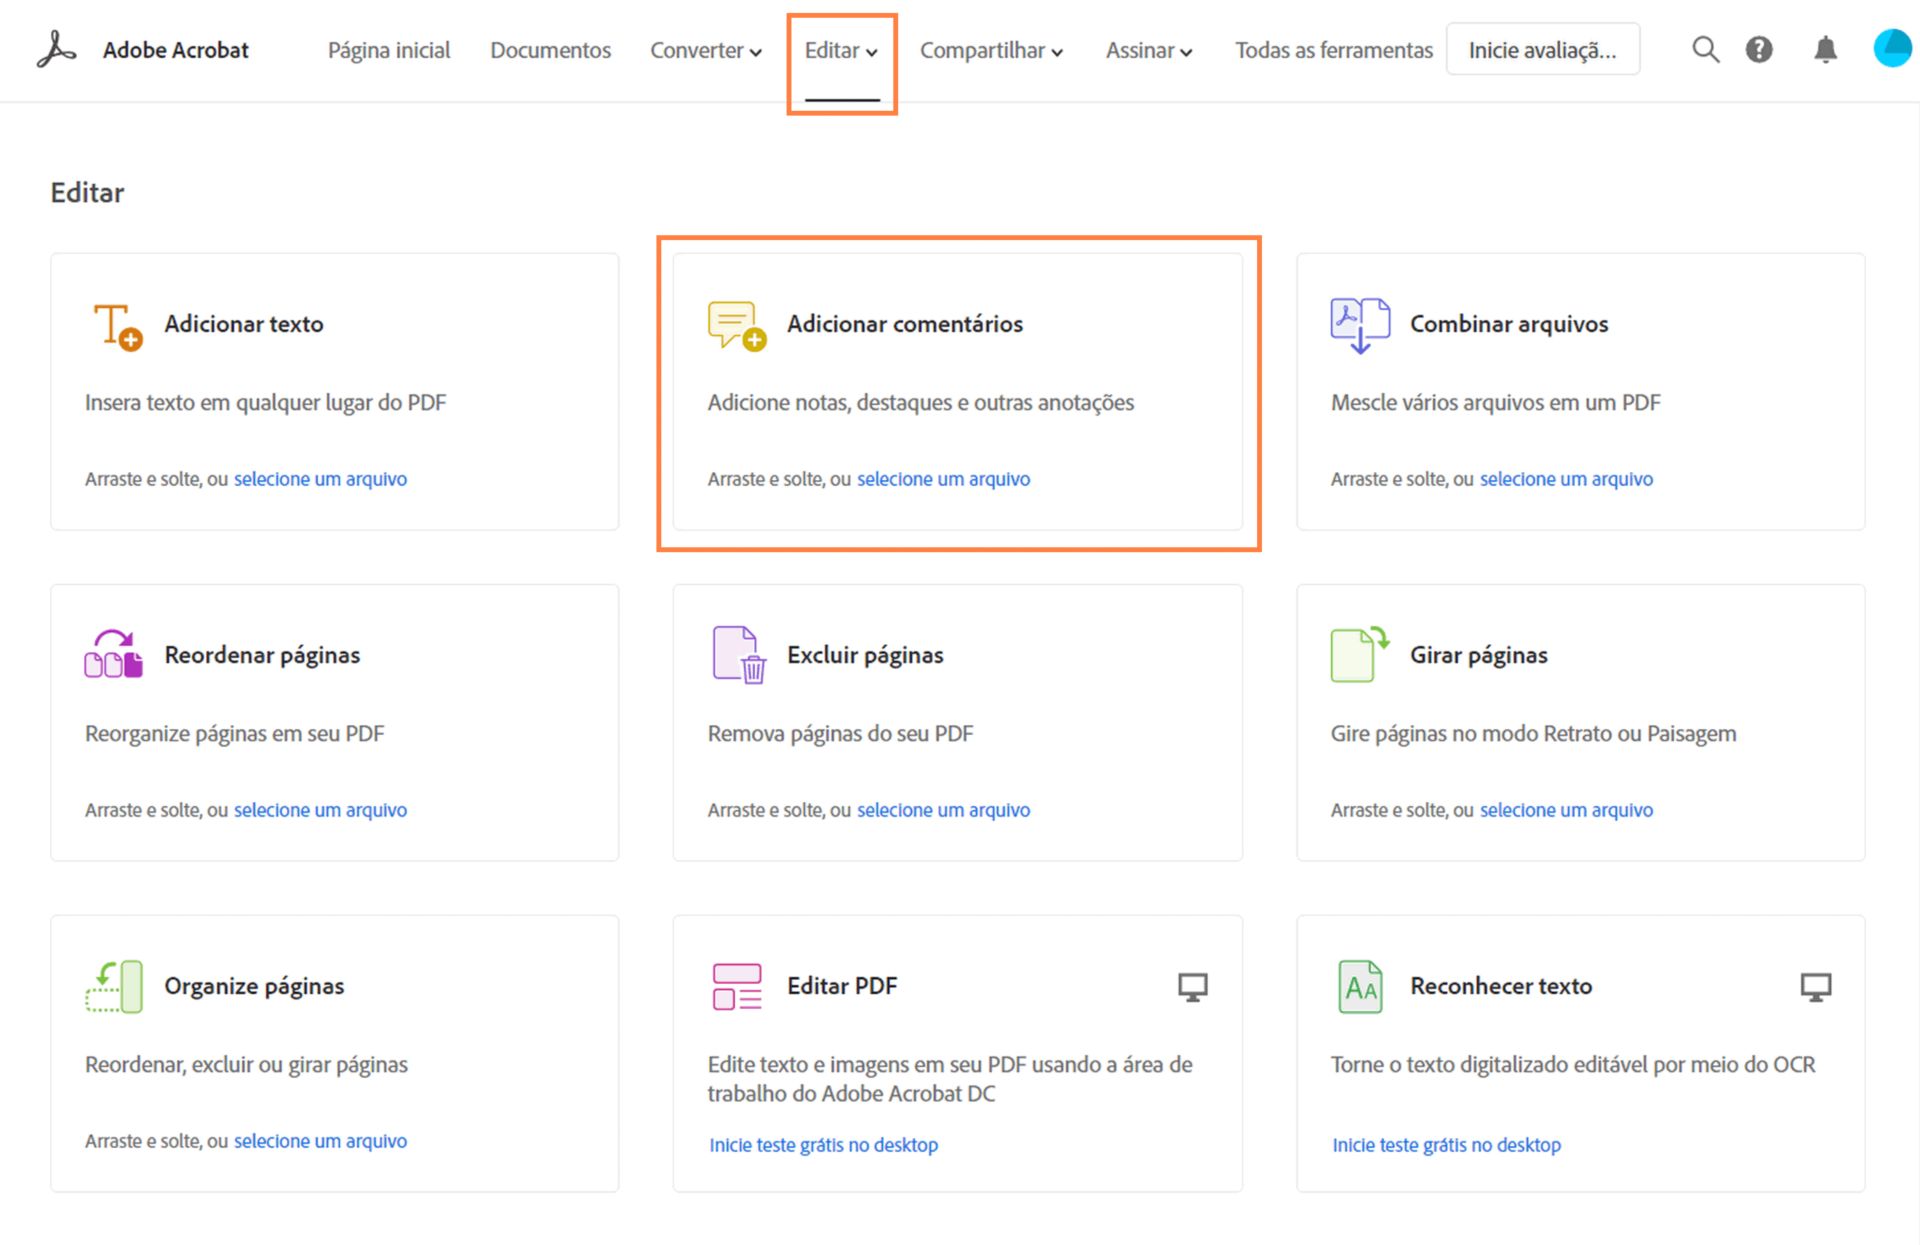Select a file under Adicionar comentários
The height and width of the screenshot is (1245, 1920).
pos(943,479)
